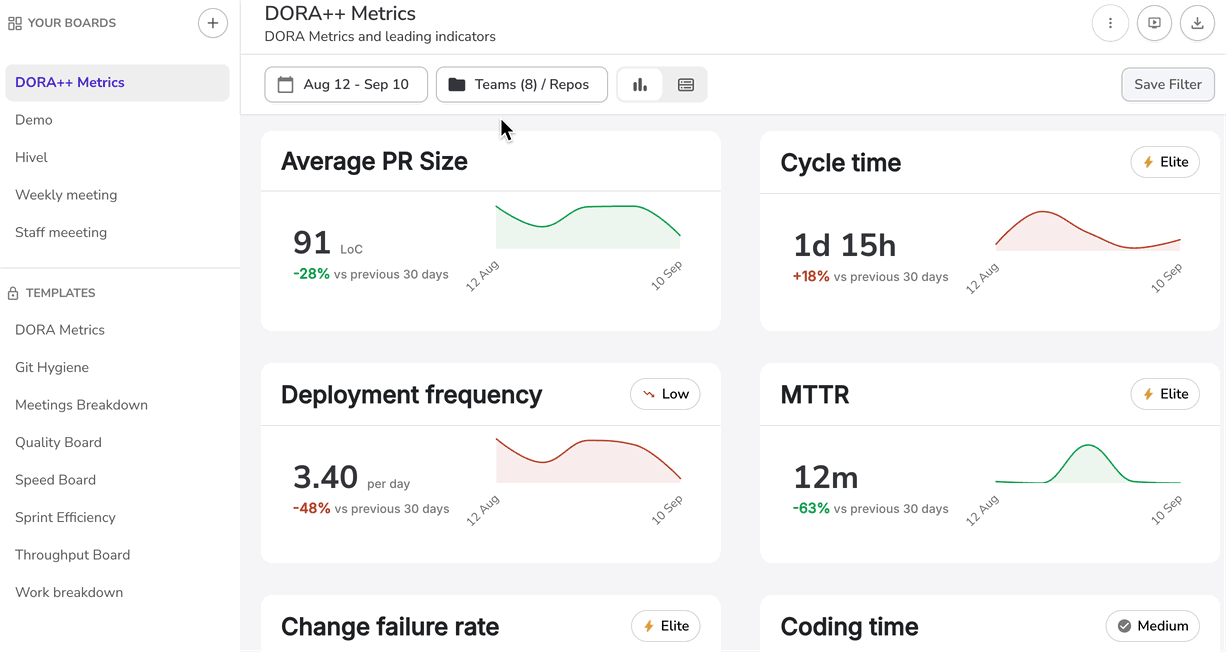Click the Save Filter button
Viewport: 1226px width, 652px height.
tap(1167, 85)
